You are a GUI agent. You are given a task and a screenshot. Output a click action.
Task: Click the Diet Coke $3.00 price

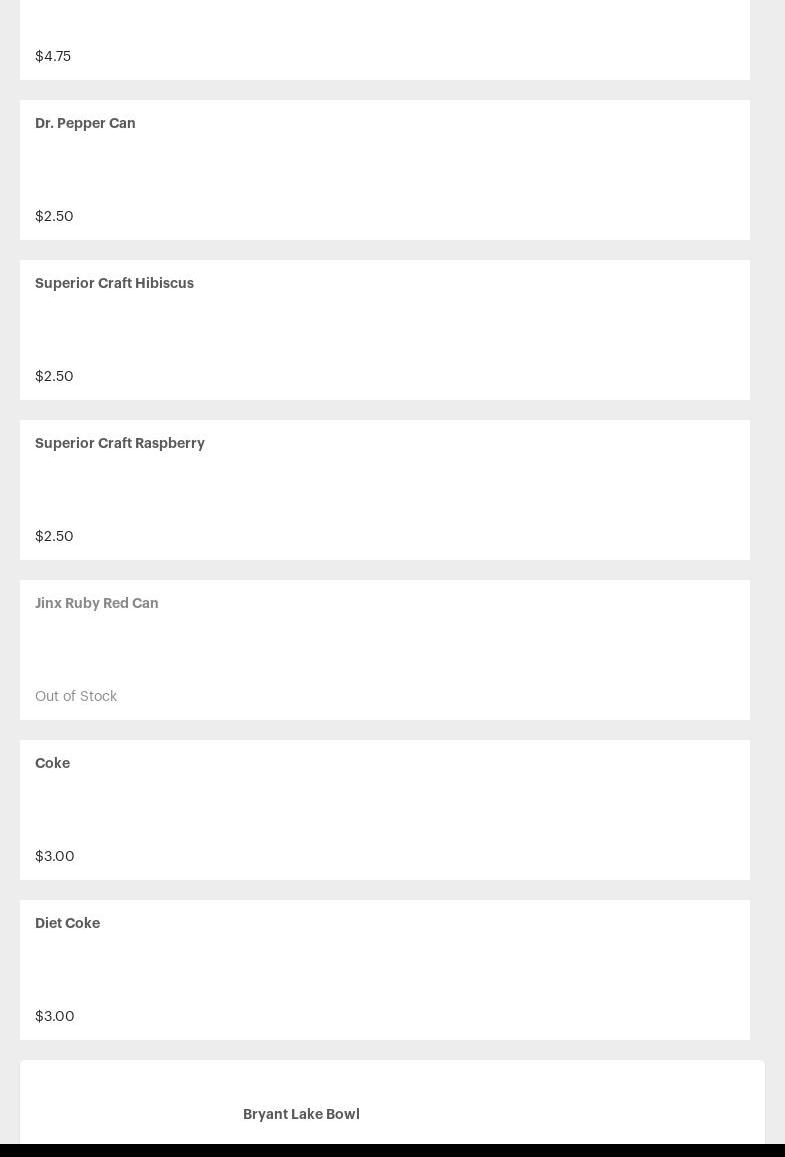click(55, 1016)
